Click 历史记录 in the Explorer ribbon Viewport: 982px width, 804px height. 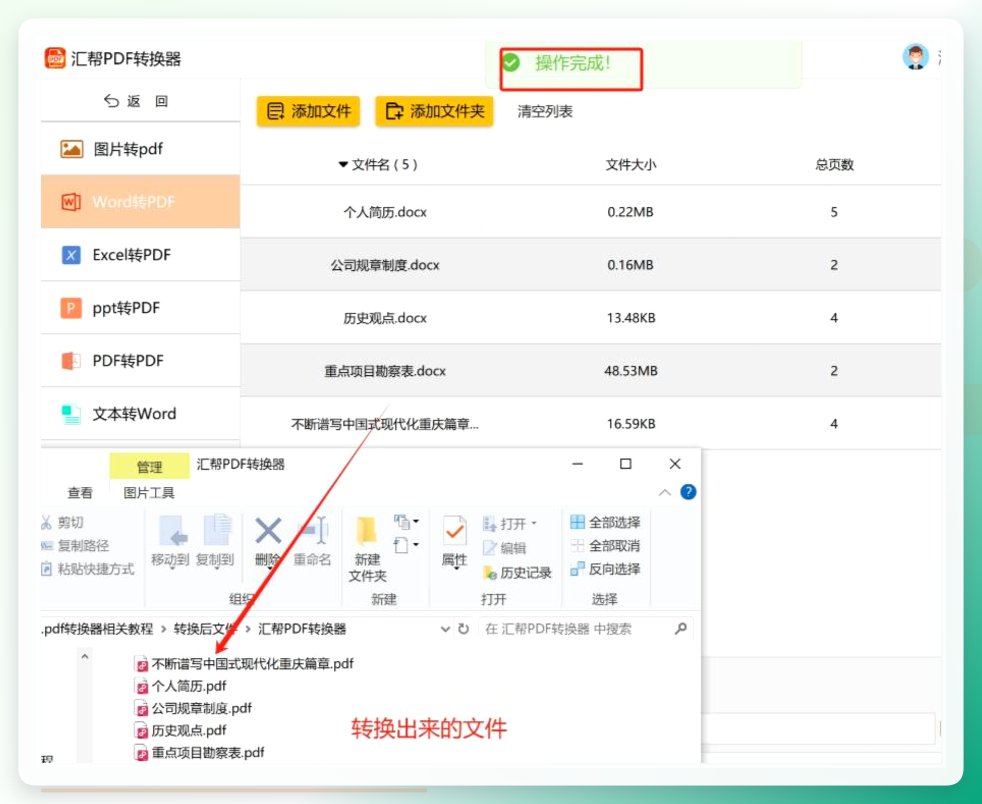pos(517,572)
